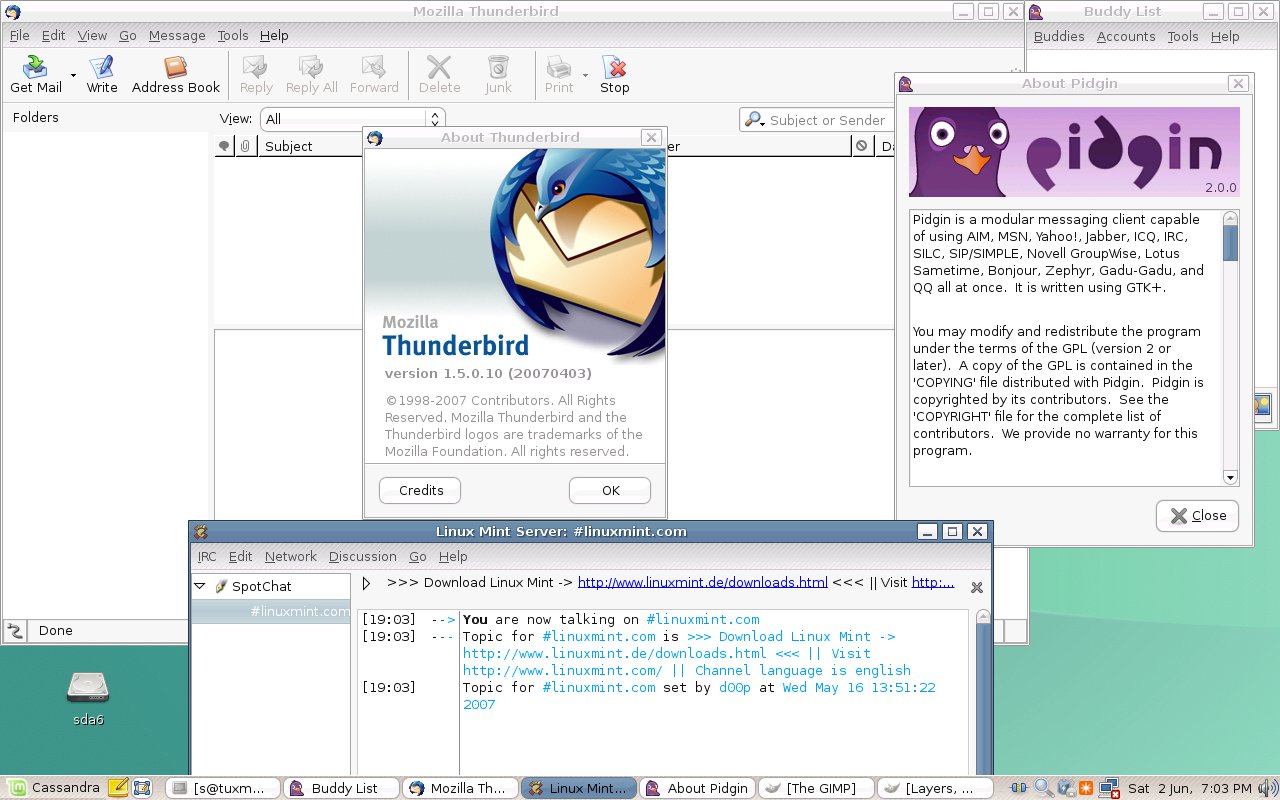Open the Tools menu in Buddy List
Image resolution: width=1280 pixels, height=800 pixels.
[x=1183, y=36]
